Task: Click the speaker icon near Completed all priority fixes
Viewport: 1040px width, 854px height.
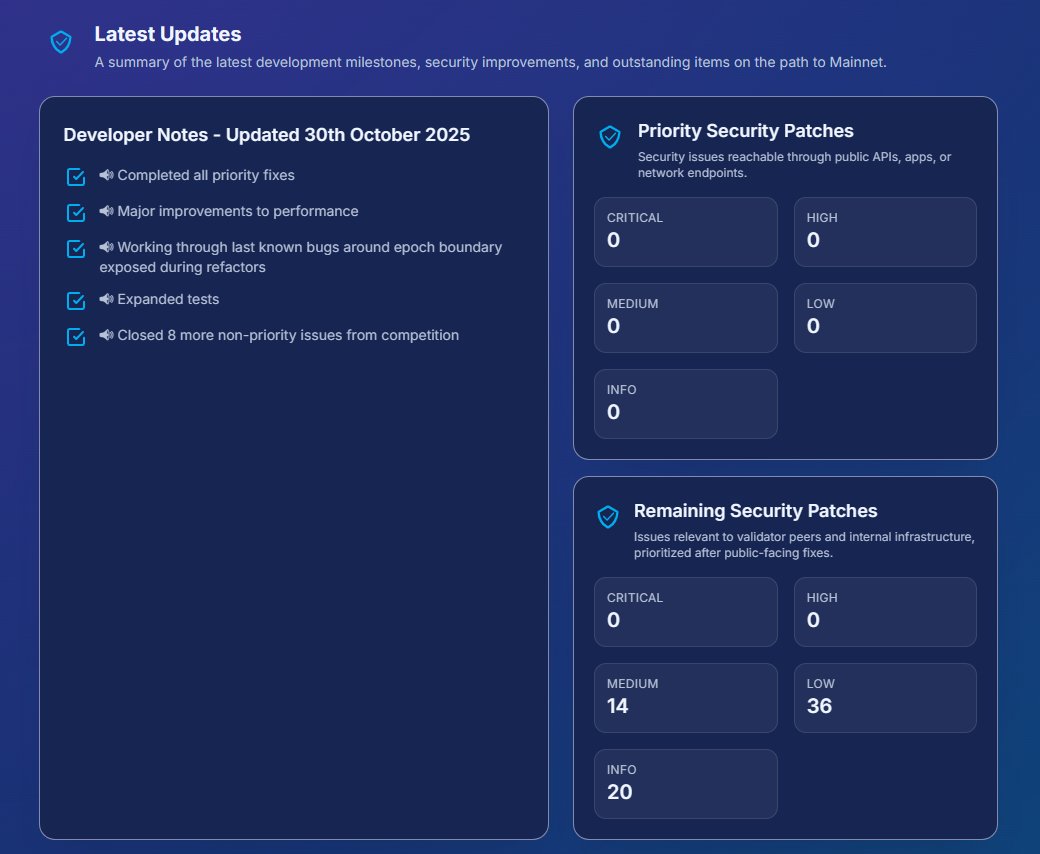Action: tap(105, 175)
